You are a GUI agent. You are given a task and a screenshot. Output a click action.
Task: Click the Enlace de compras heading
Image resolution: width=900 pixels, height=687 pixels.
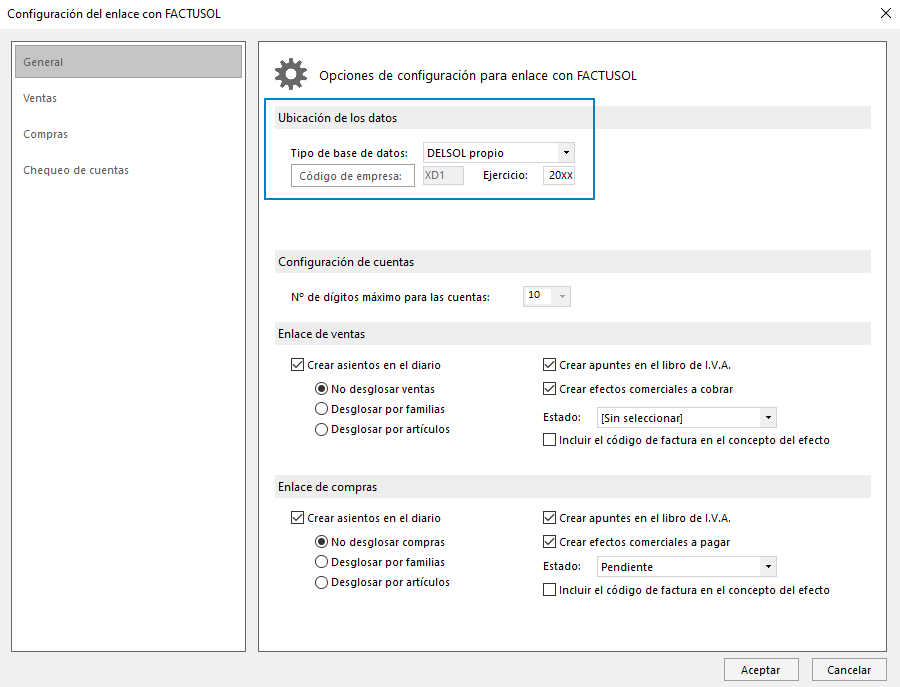click(x=328, y=487)
